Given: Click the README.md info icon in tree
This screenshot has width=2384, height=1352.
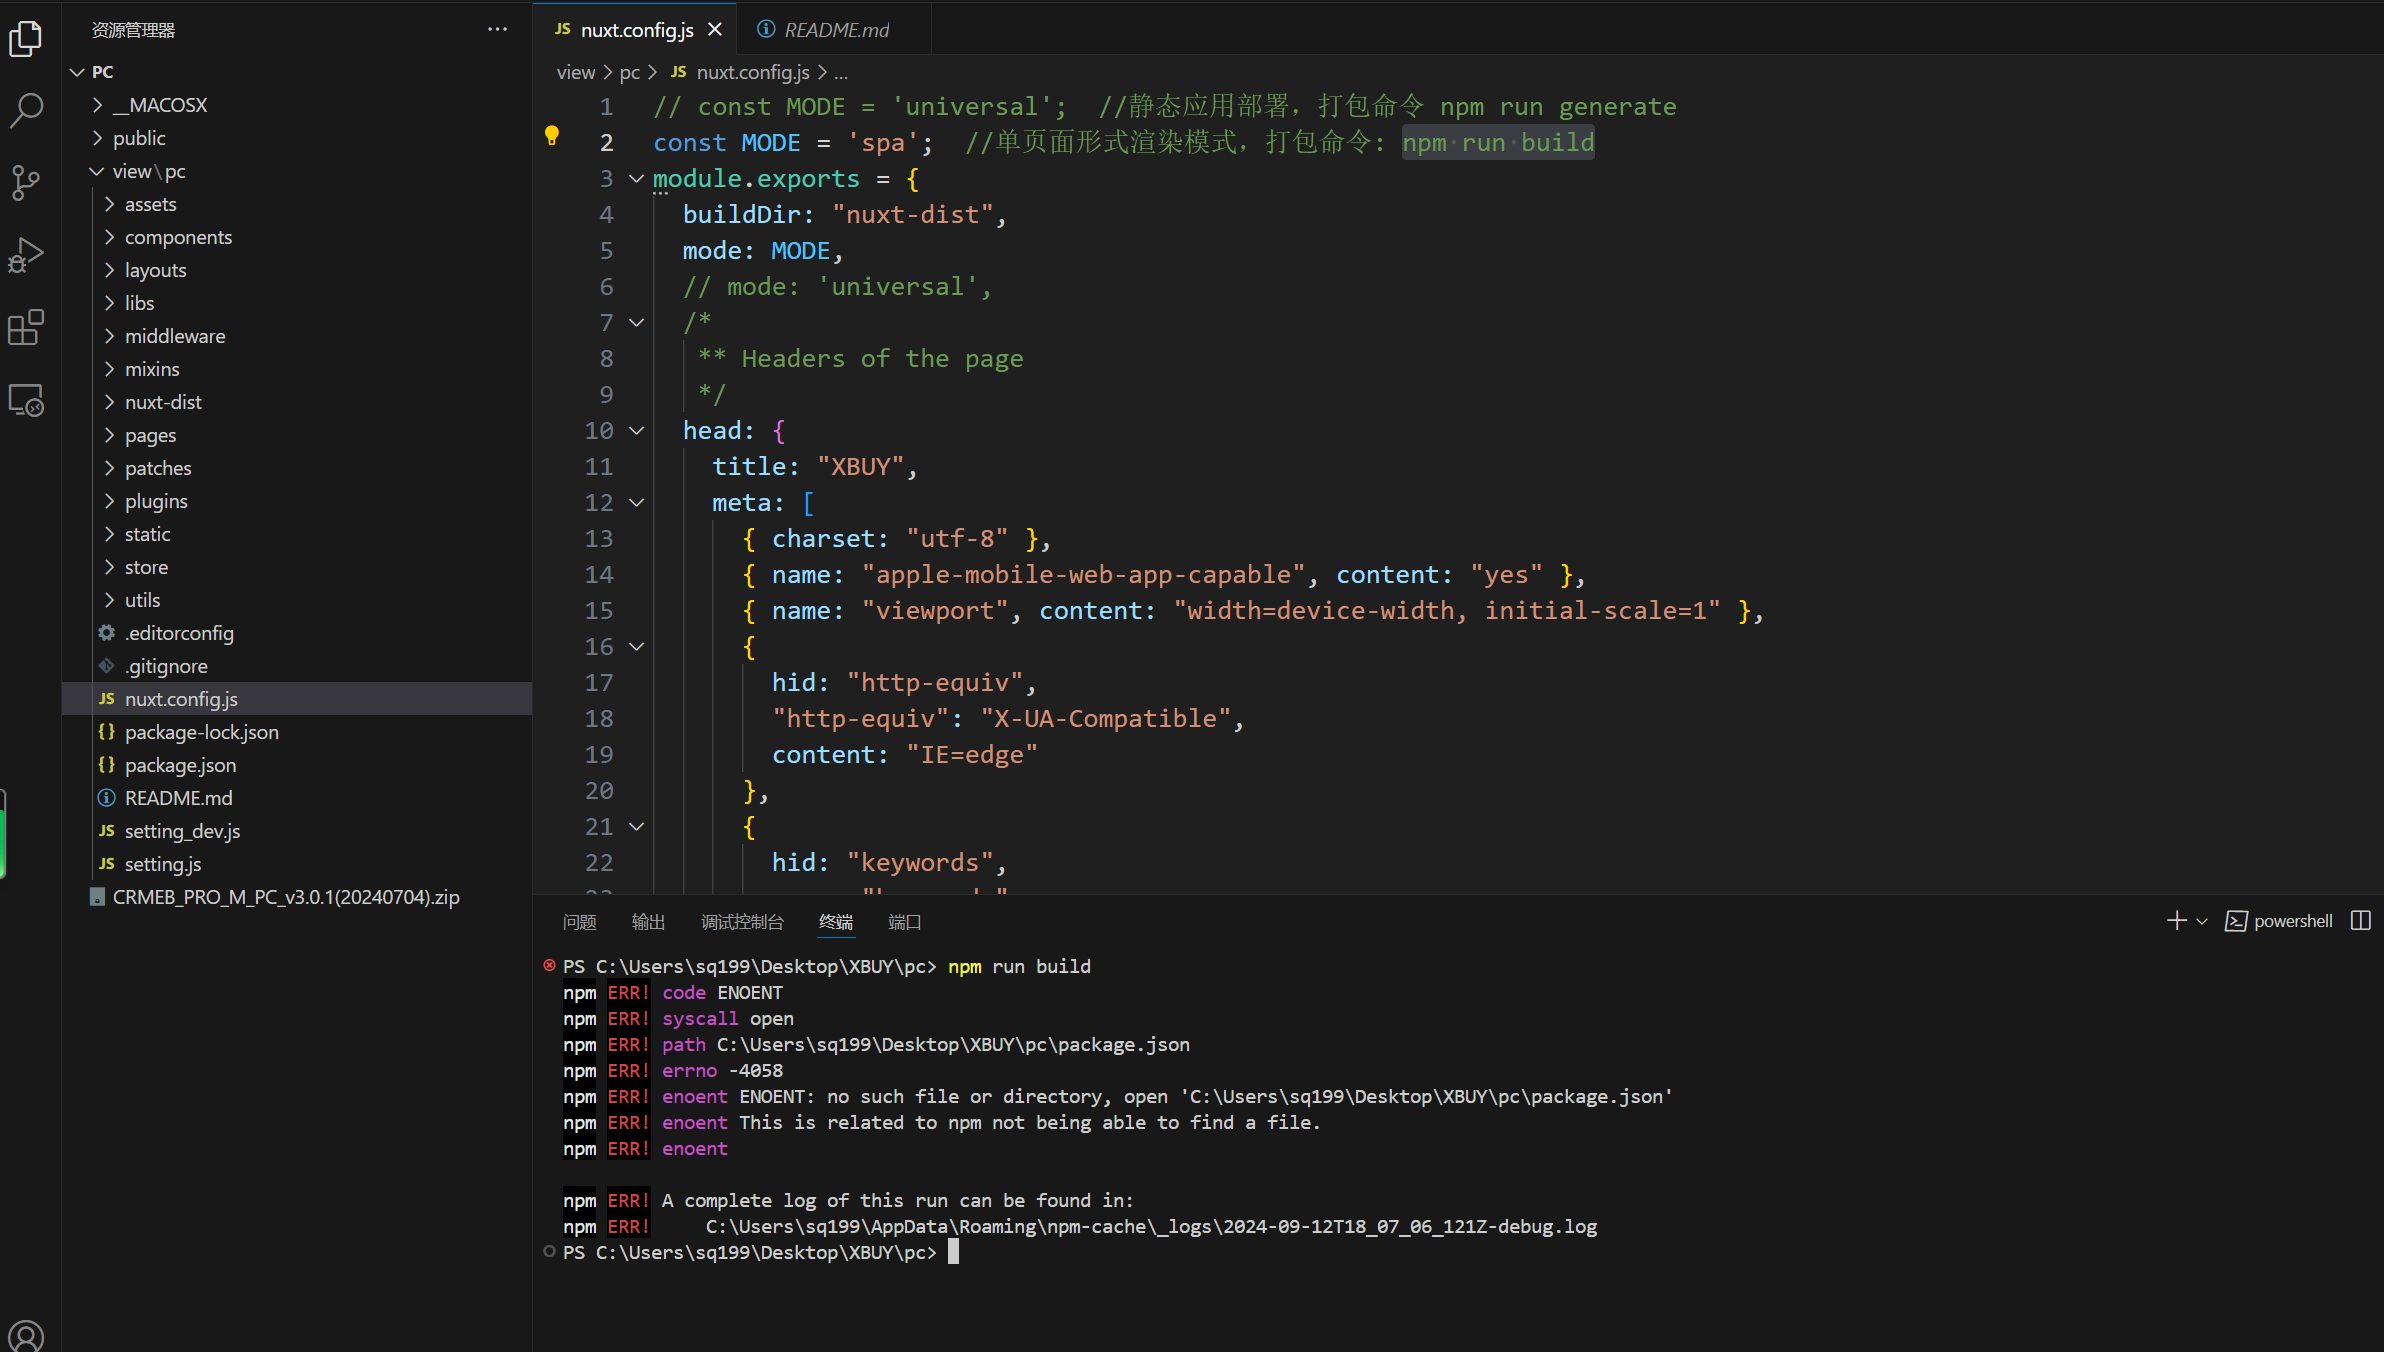Looking at the screenshot, I should (107, 798).
